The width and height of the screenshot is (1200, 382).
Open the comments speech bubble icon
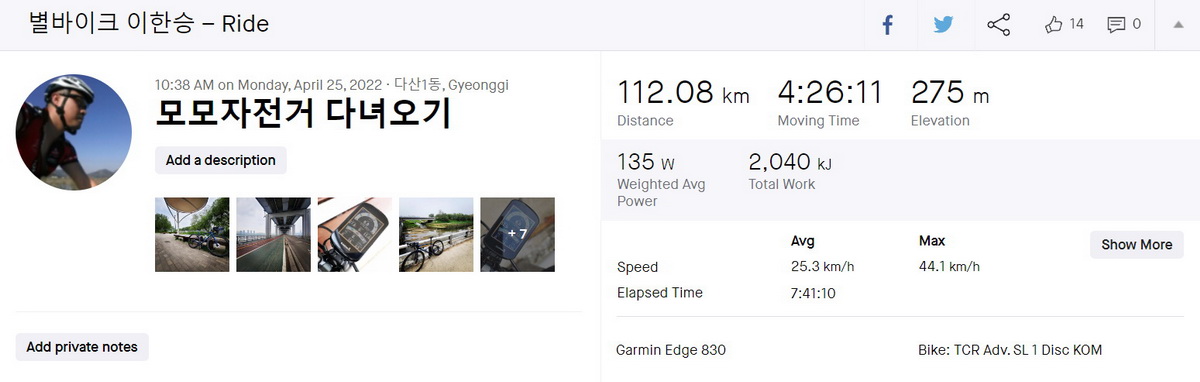[x=1117, y=25]
